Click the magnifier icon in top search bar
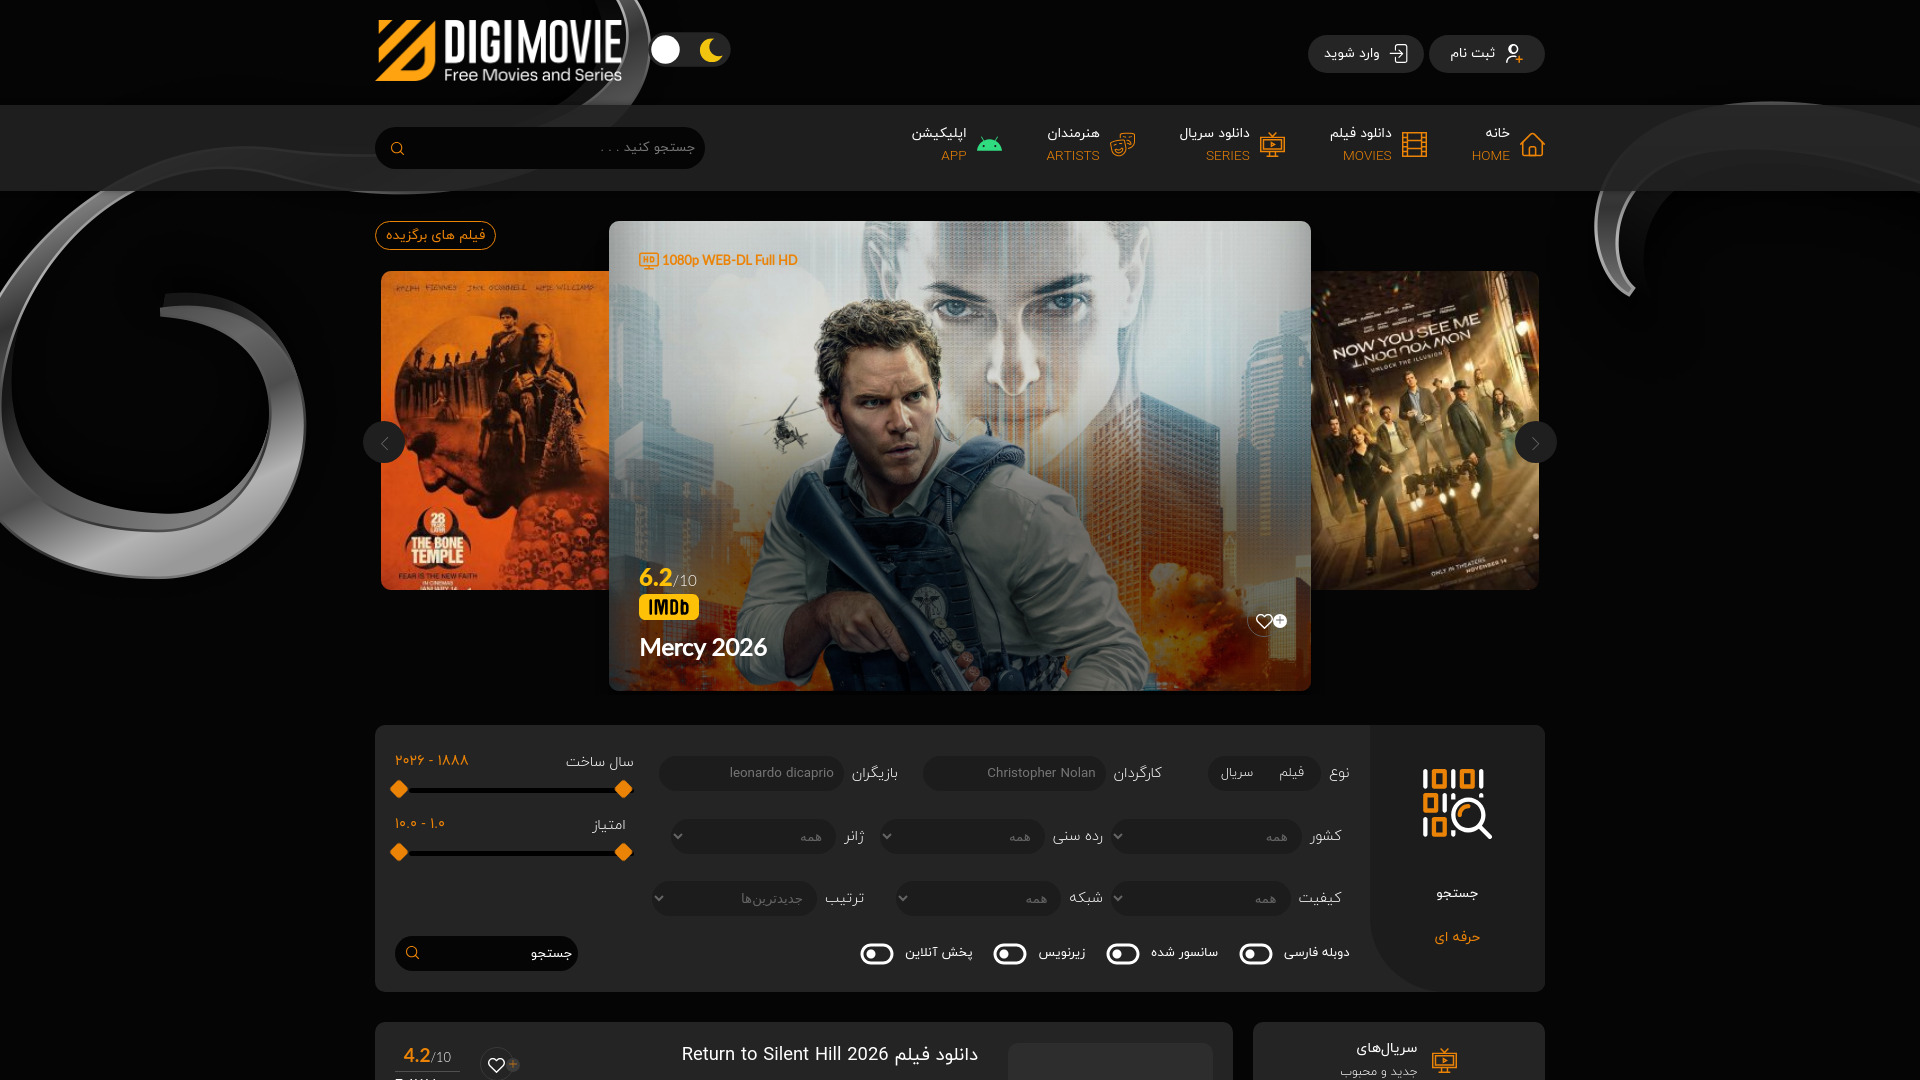This screenshot has height=1080, width=1920. (x=397, y=149)
